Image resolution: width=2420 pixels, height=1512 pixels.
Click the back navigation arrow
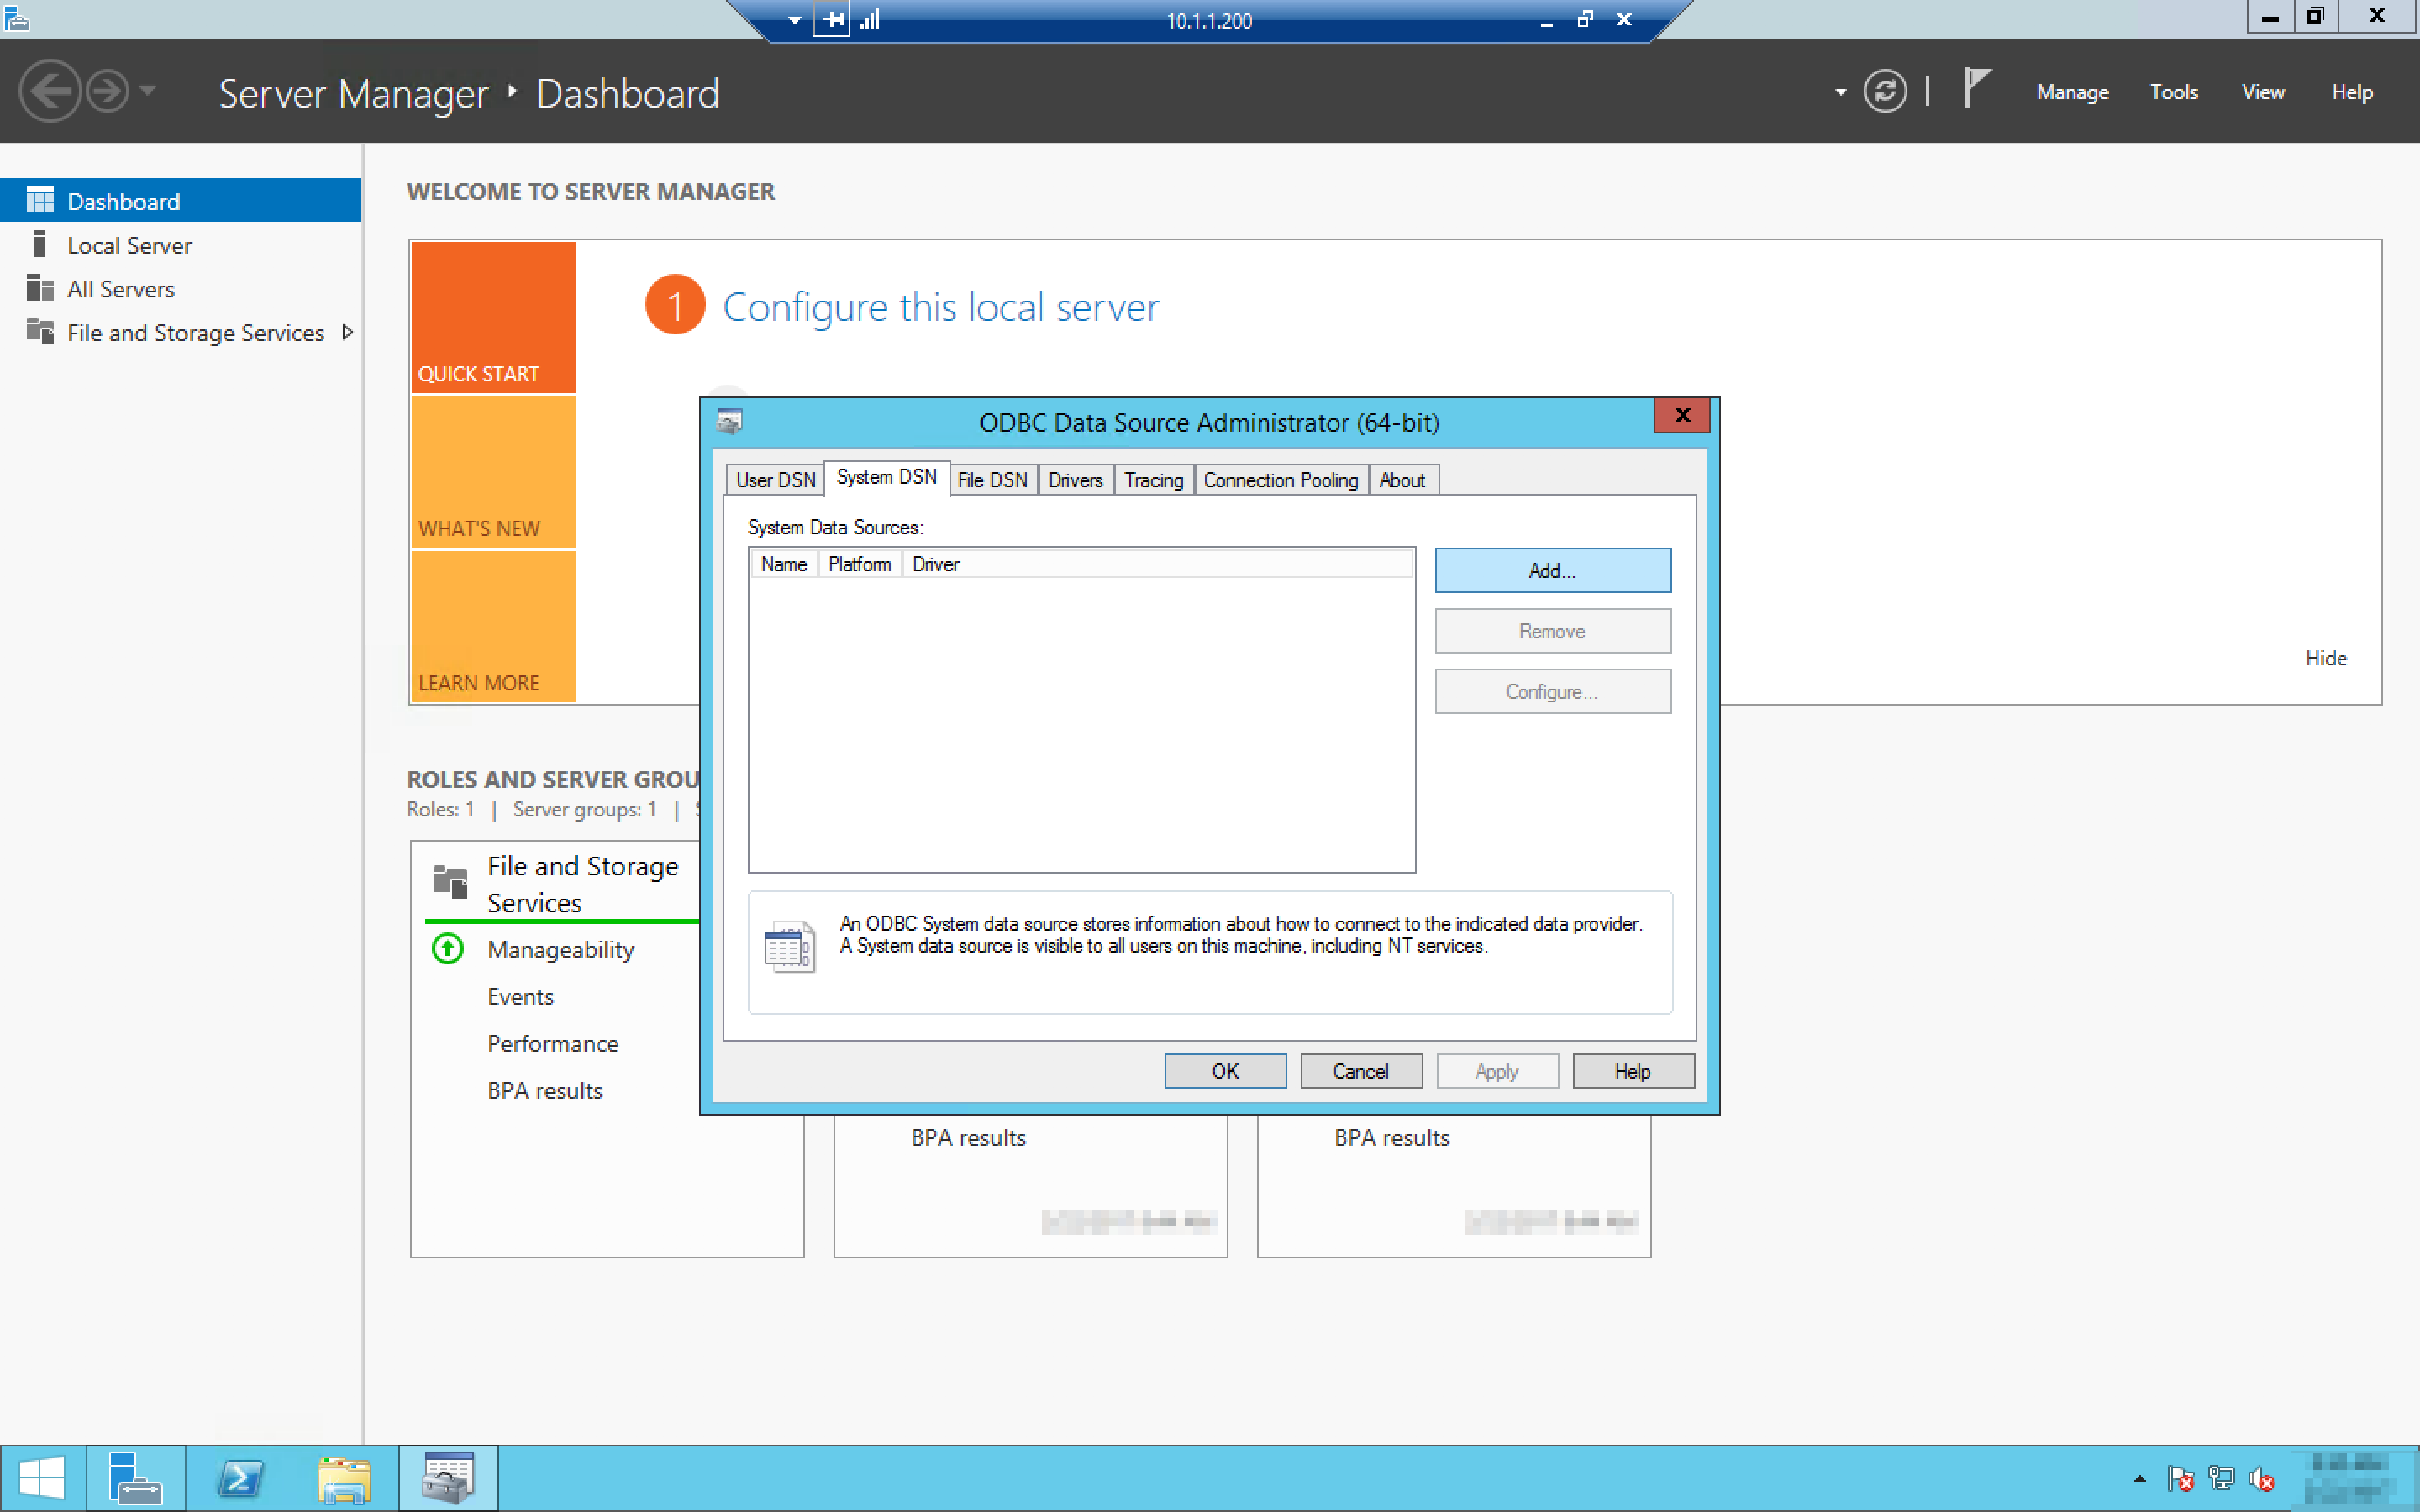coord(49,92)
